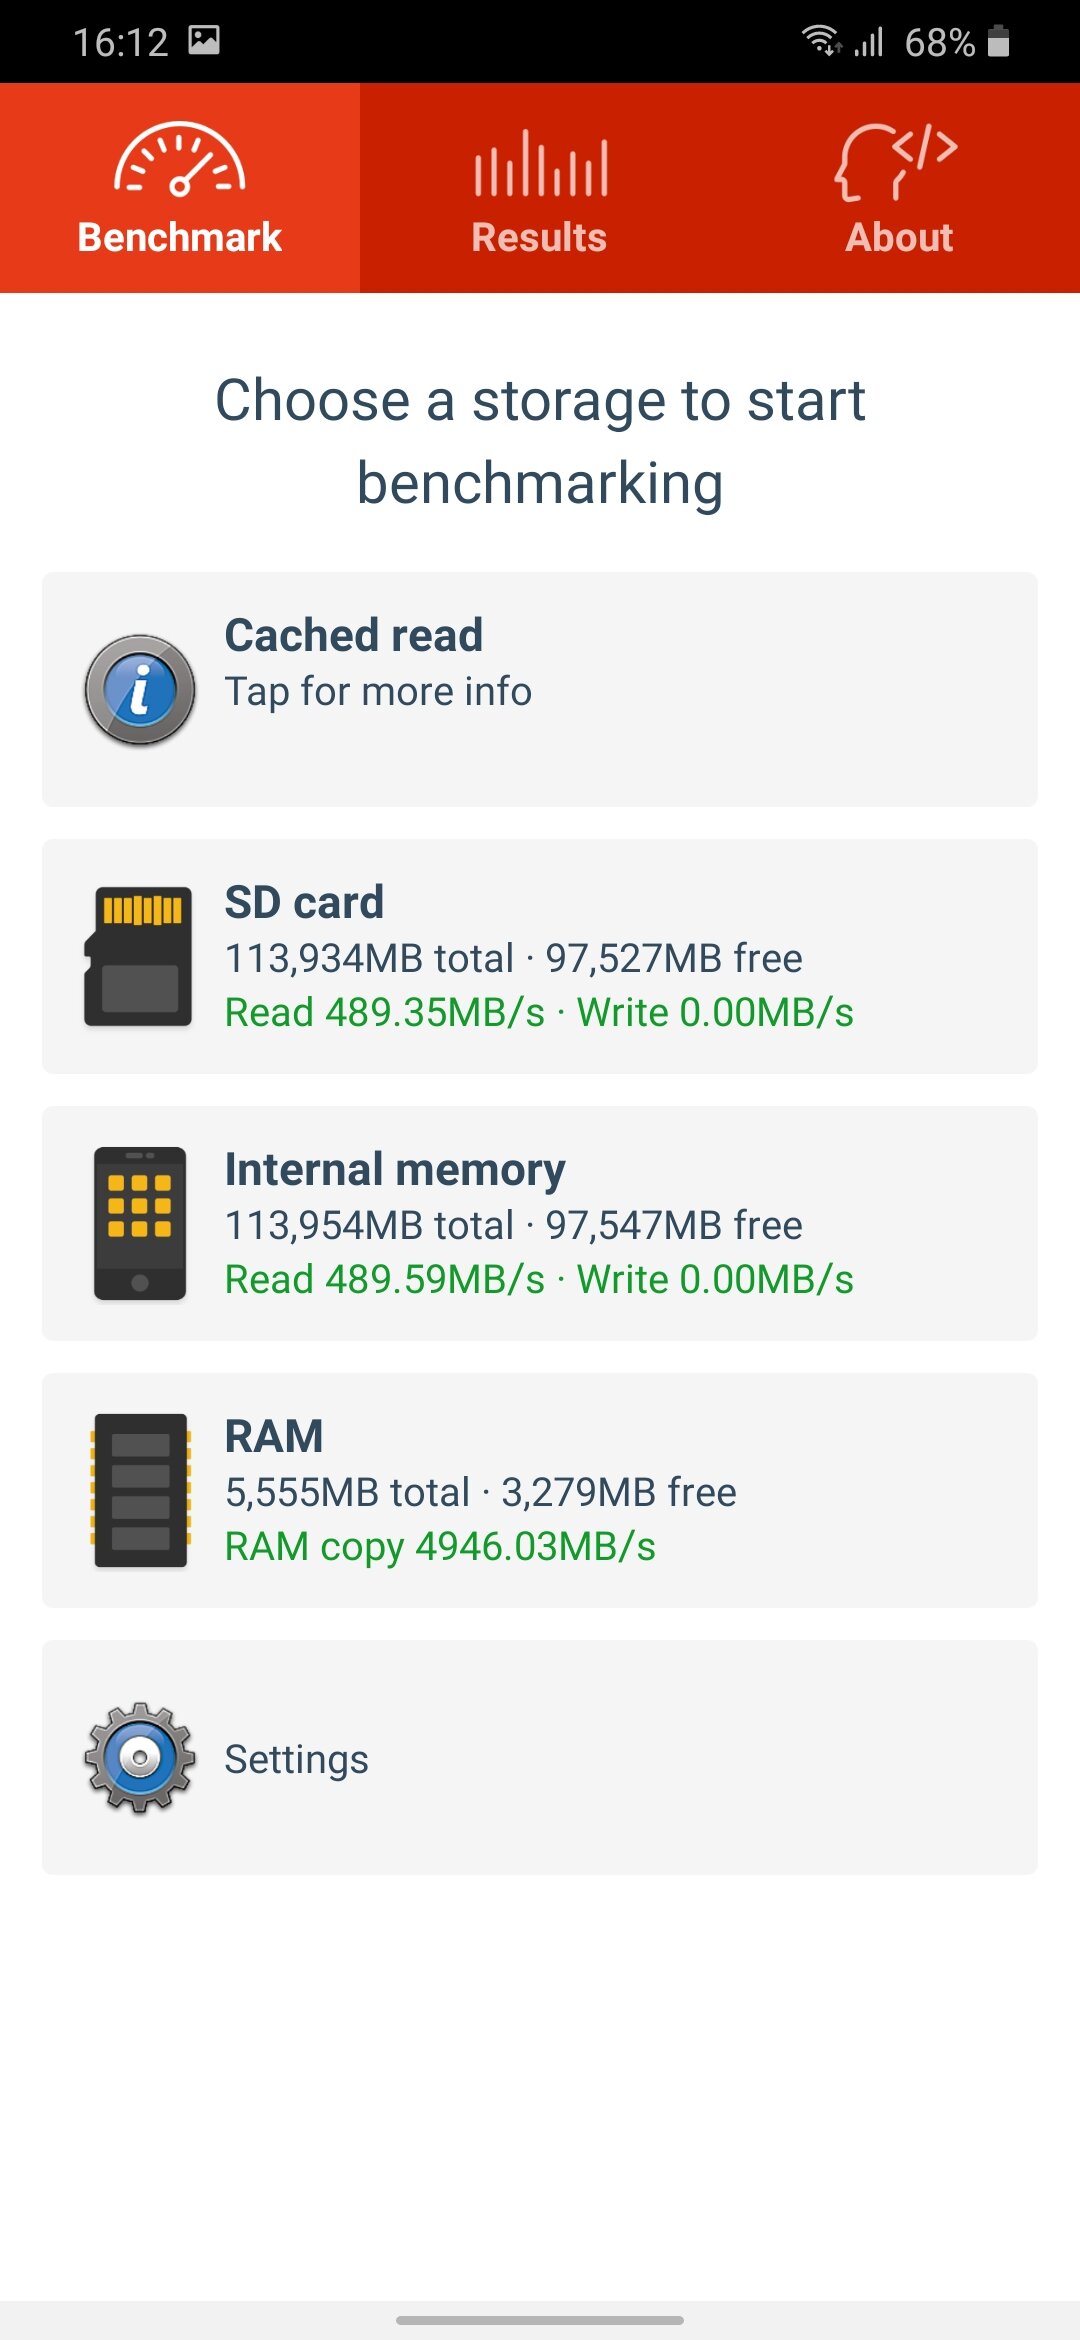The image size is (1080, 2340).
Task: Select Internal memory for benchmarking
Action: tap(540, 1223)
